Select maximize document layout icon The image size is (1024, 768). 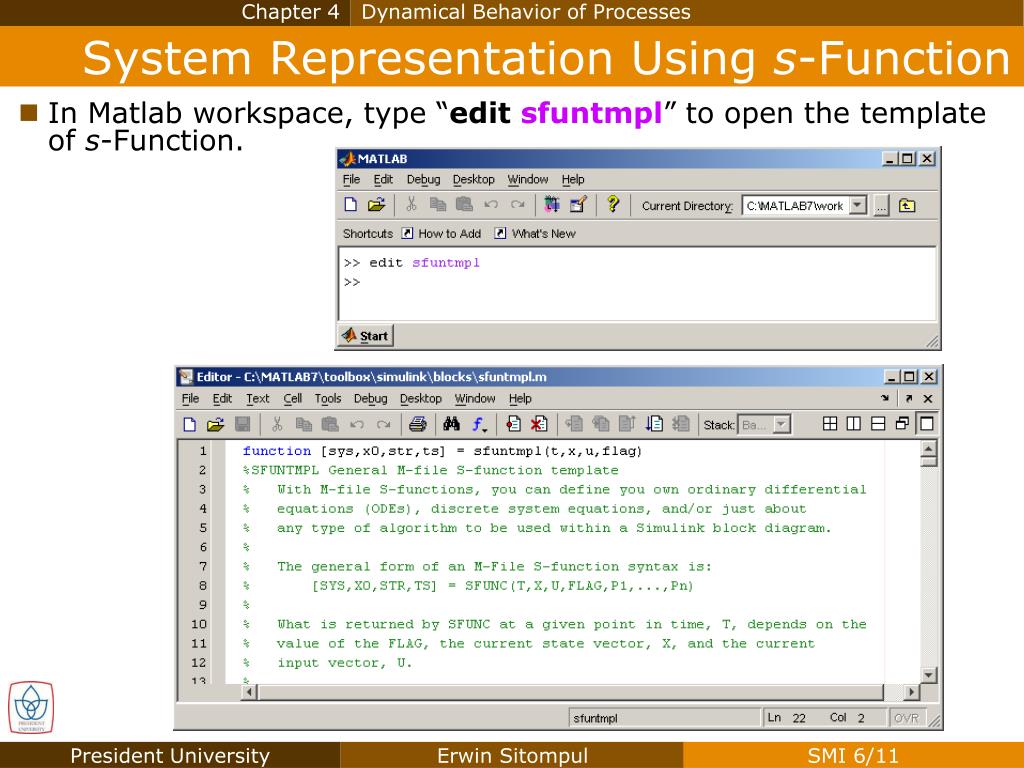pos(926,424)
